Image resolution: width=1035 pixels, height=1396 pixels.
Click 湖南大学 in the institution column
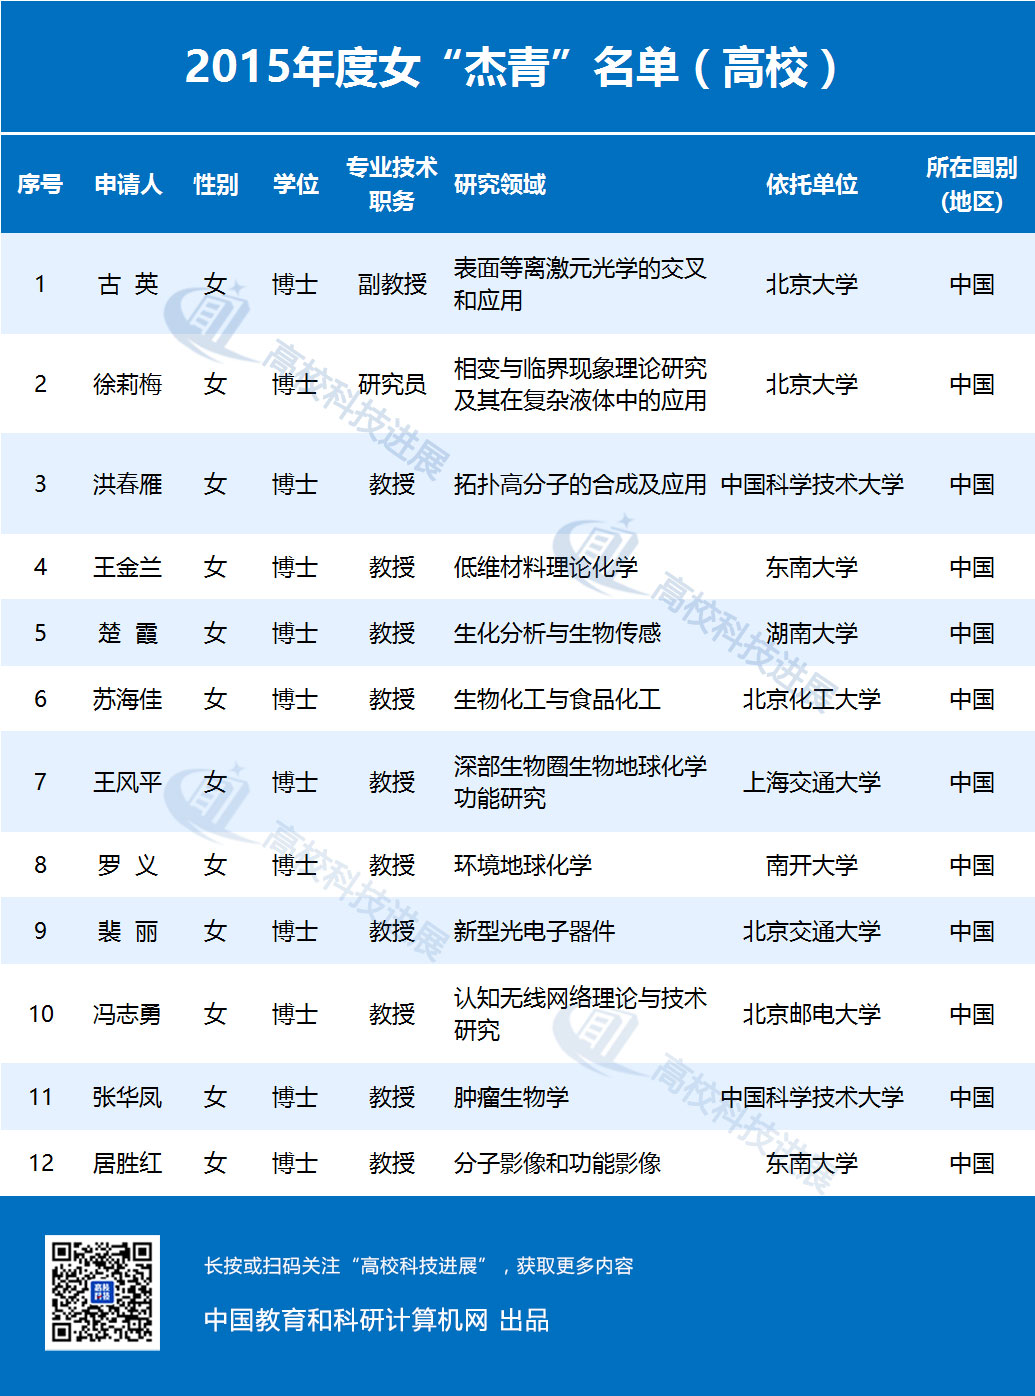click(811, 634)
